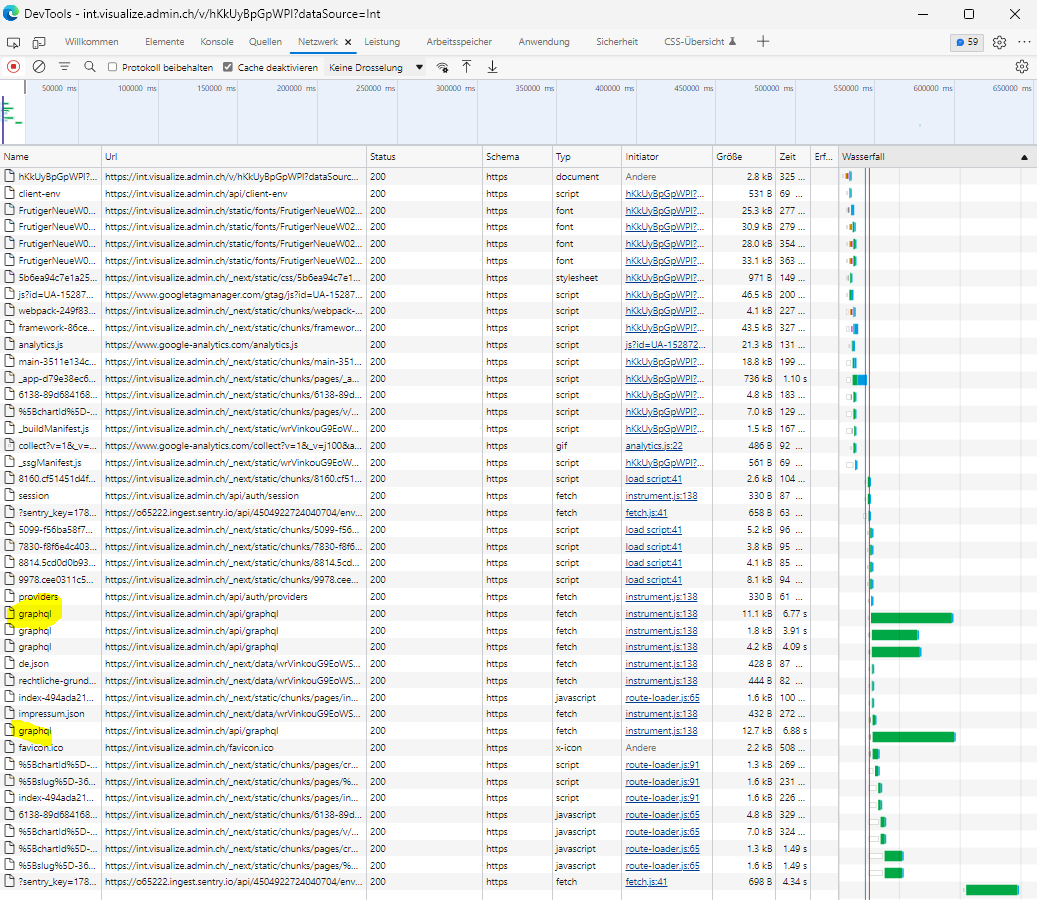Screen dimensions: 1037x900
Task: Click the network conditions wifi-gear icon
Action: pos(443,67)
